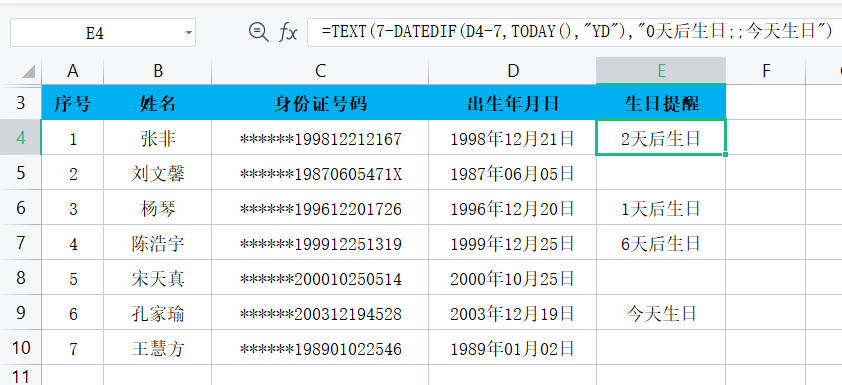The height and width of the screenshot is (385, 842).
Task: Select row 10 header
Action: tap(20, 347)
